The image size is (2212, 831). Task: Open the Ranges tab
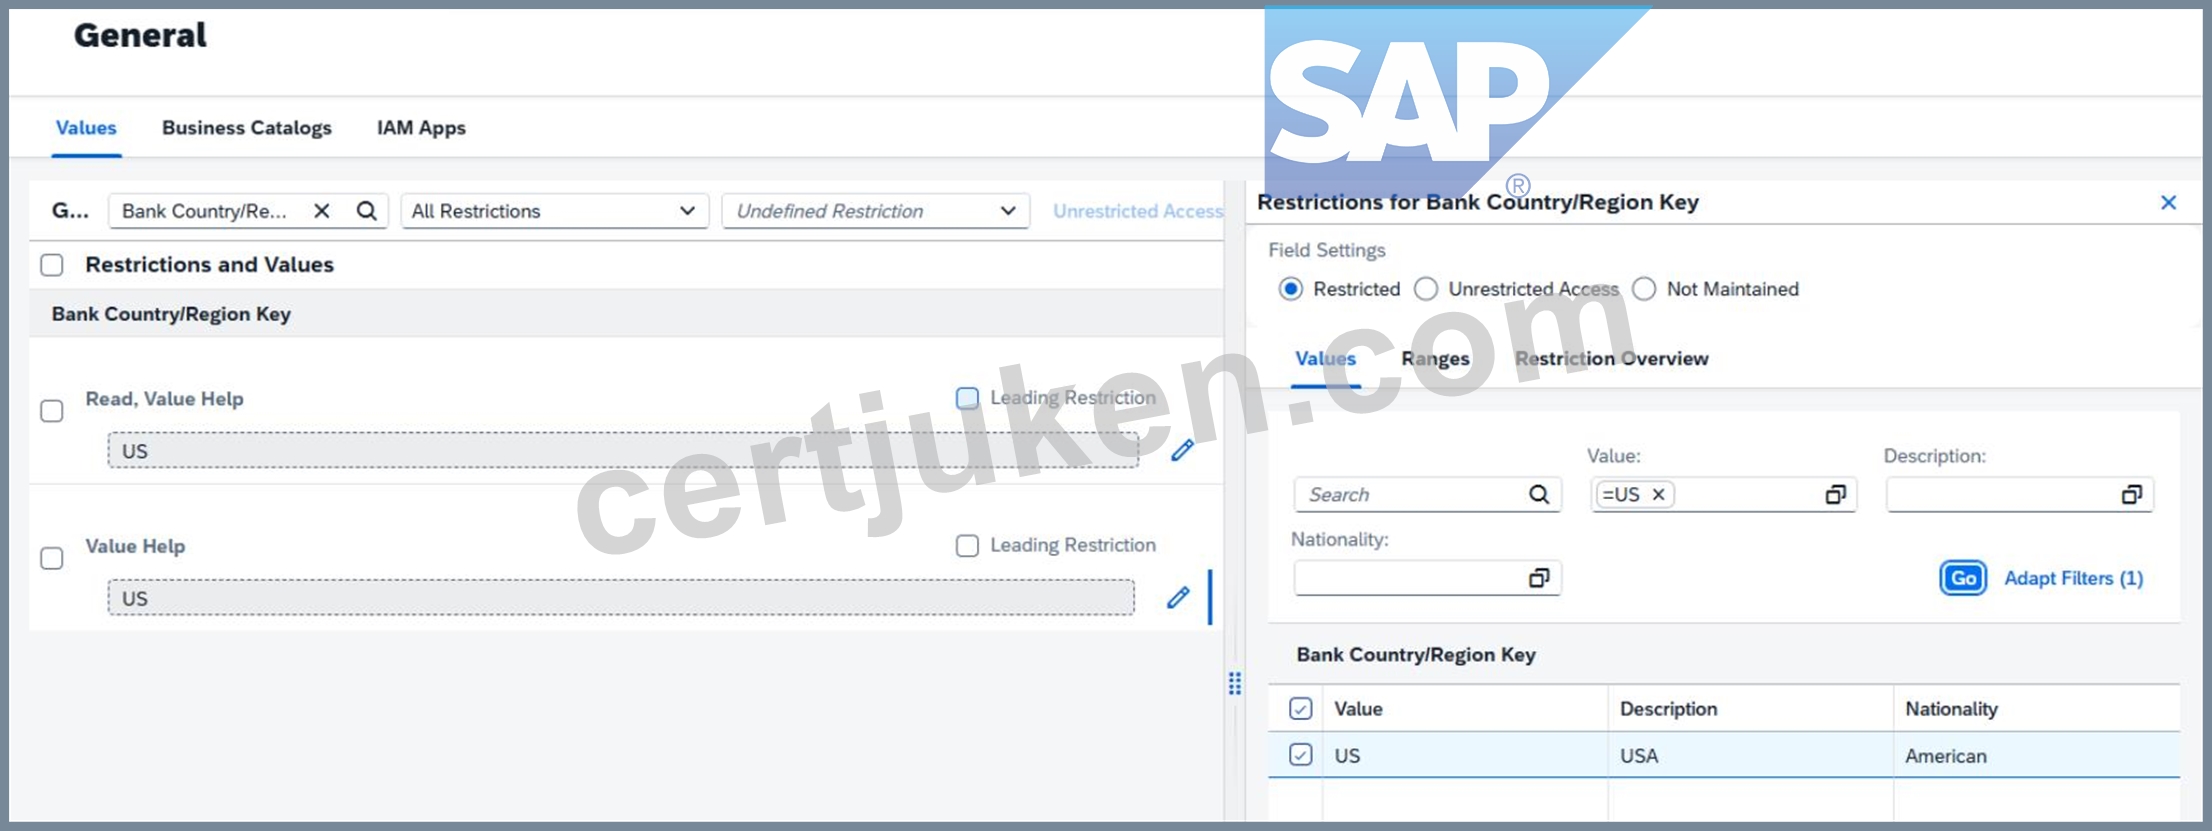[1435, 359]
